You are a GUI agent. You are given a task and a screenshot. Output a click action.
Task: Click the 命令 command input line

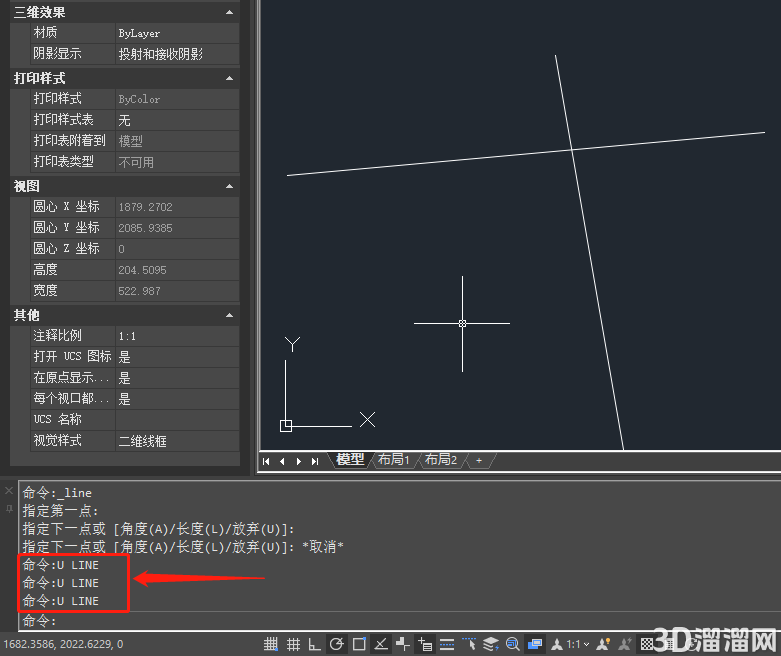tap(398, 621)
